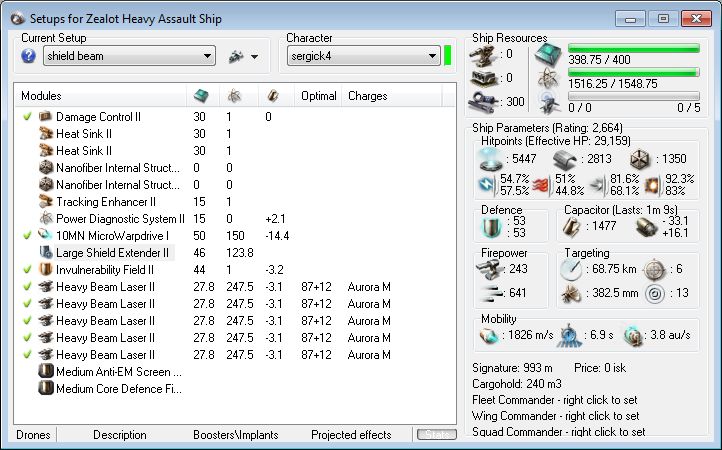722x450 pixels.
Task: Click the powergrid usage bar above 1516.25 / 1548.75
Action: click(634, 72)
